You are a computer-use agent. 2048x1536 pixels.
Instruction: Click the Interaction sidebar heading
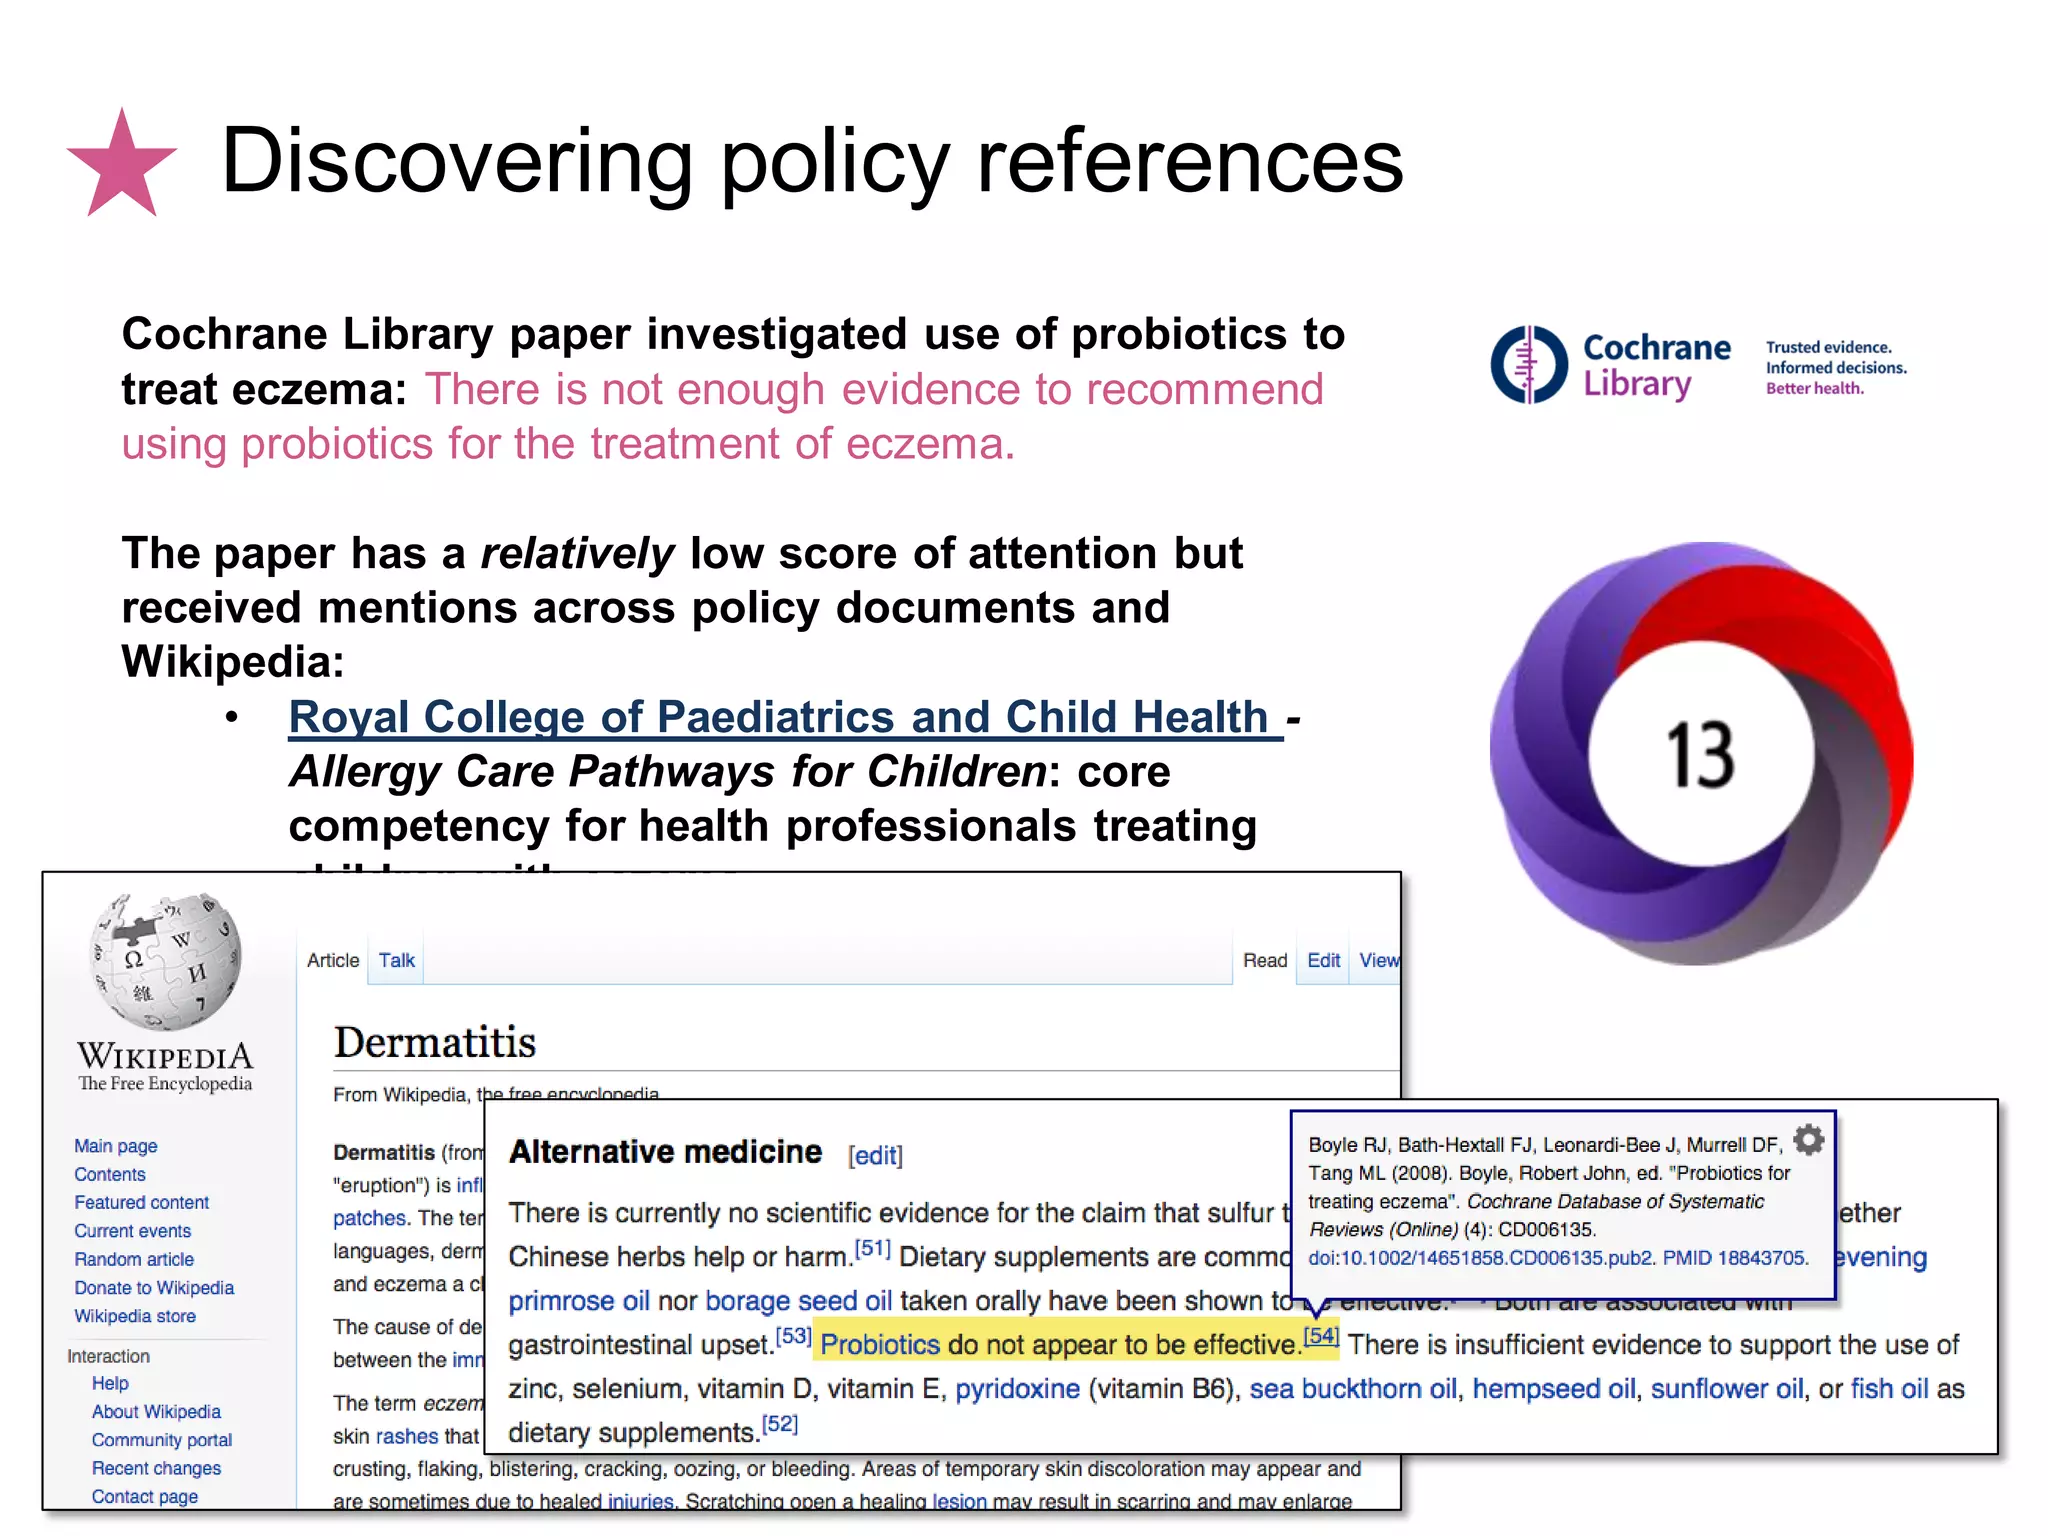108,1356
